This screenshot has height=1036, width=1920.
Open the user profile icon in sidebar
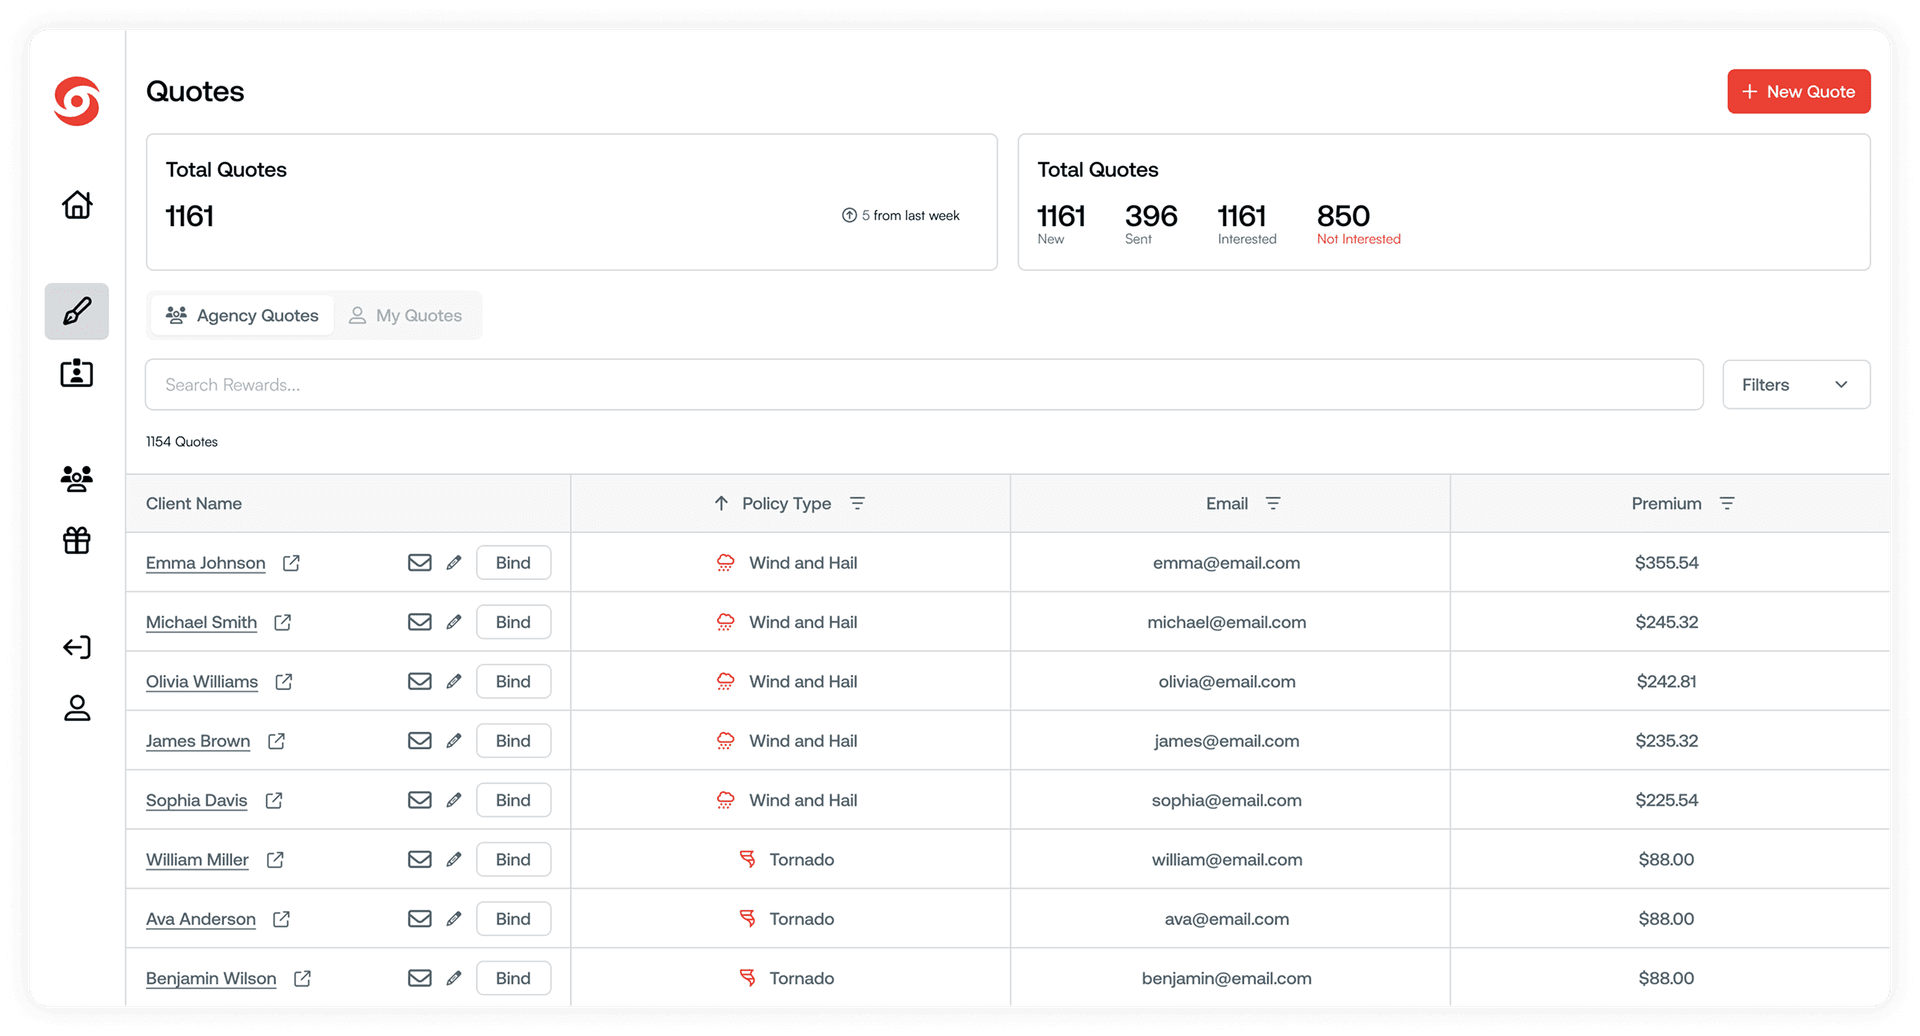(77, 708)
